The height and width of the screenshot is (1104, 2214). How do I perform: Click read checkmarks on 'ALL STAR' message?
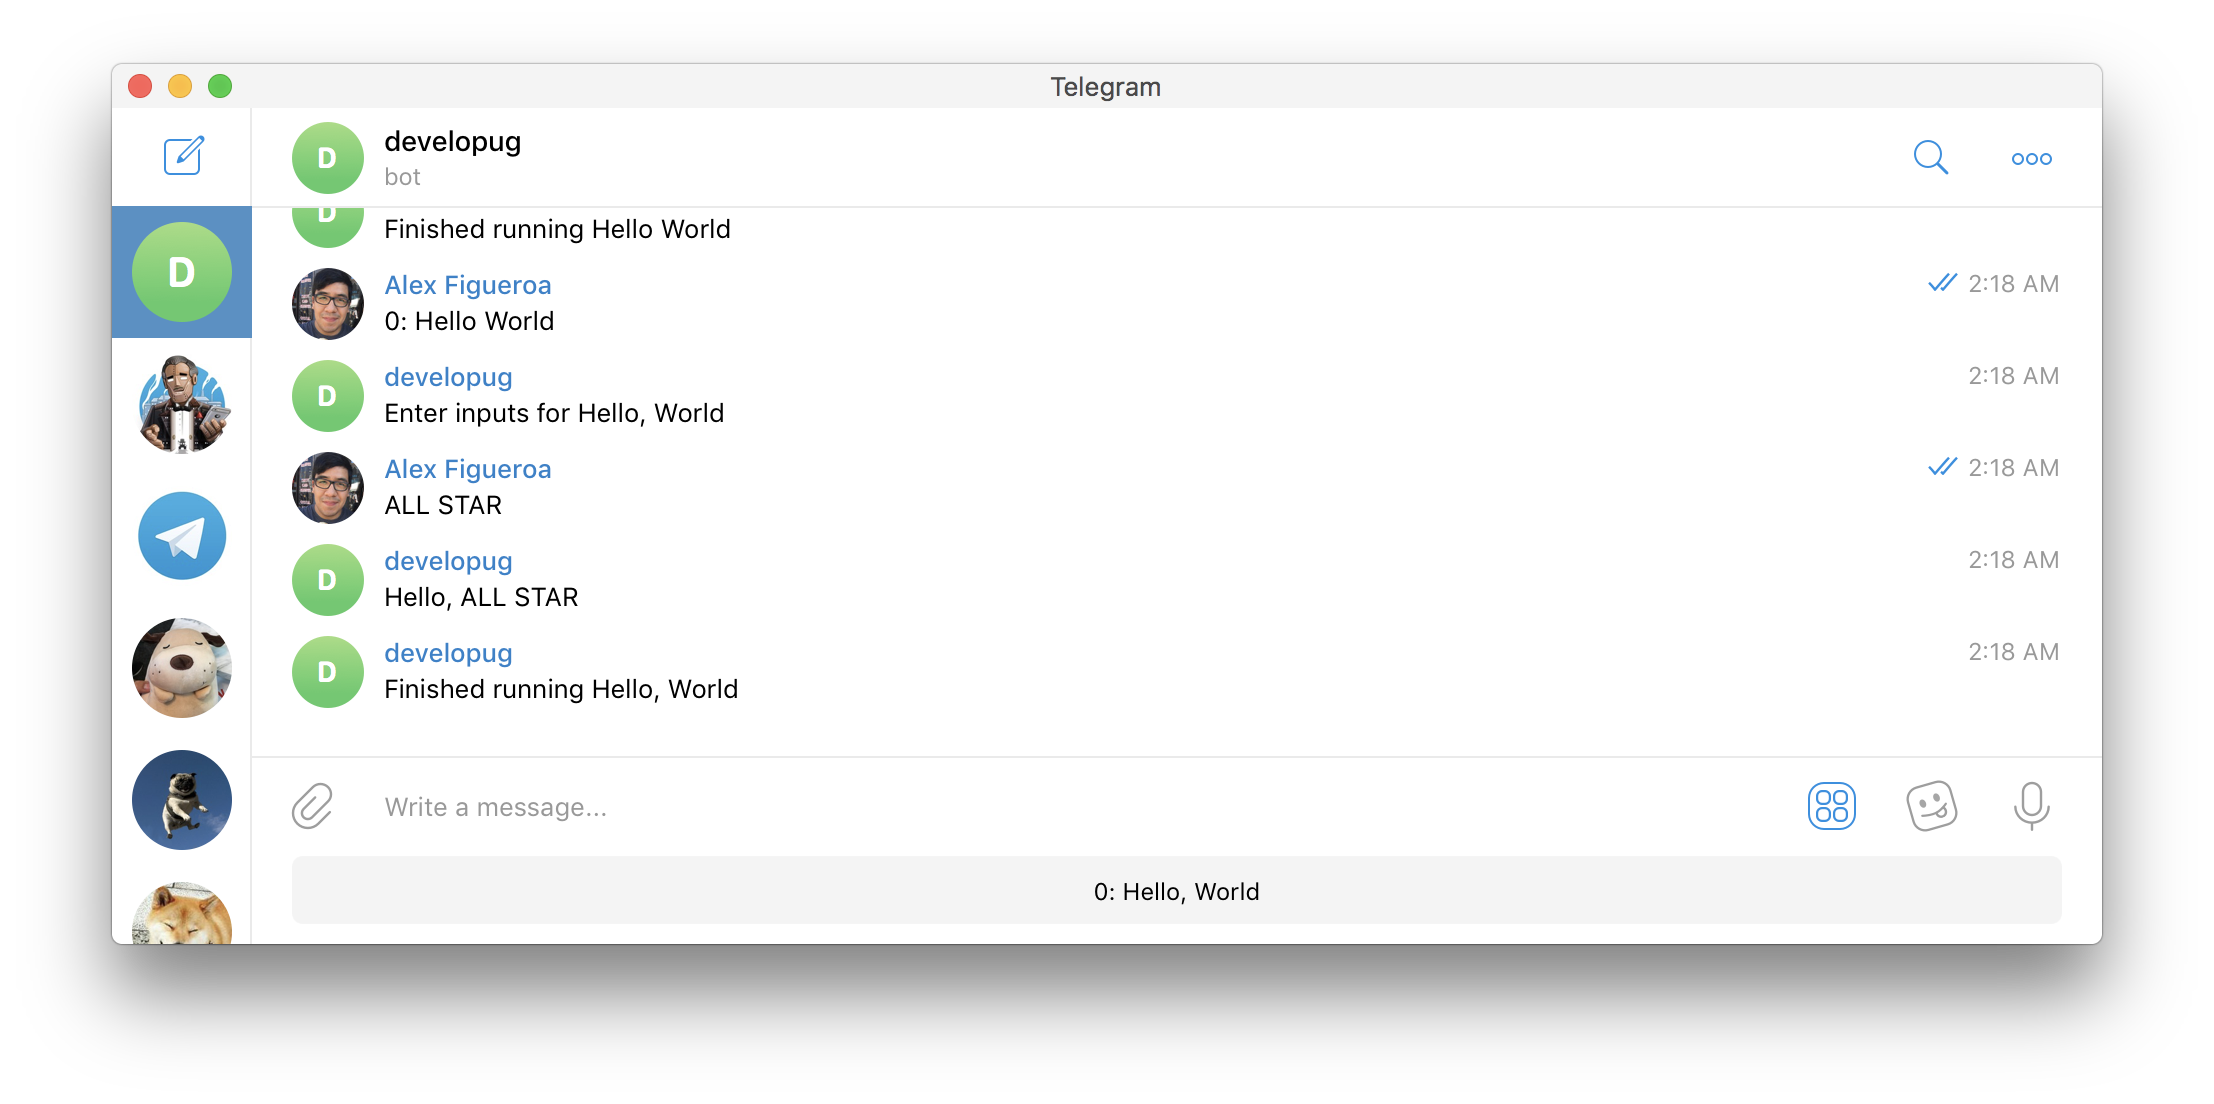tap(1942, 467)
